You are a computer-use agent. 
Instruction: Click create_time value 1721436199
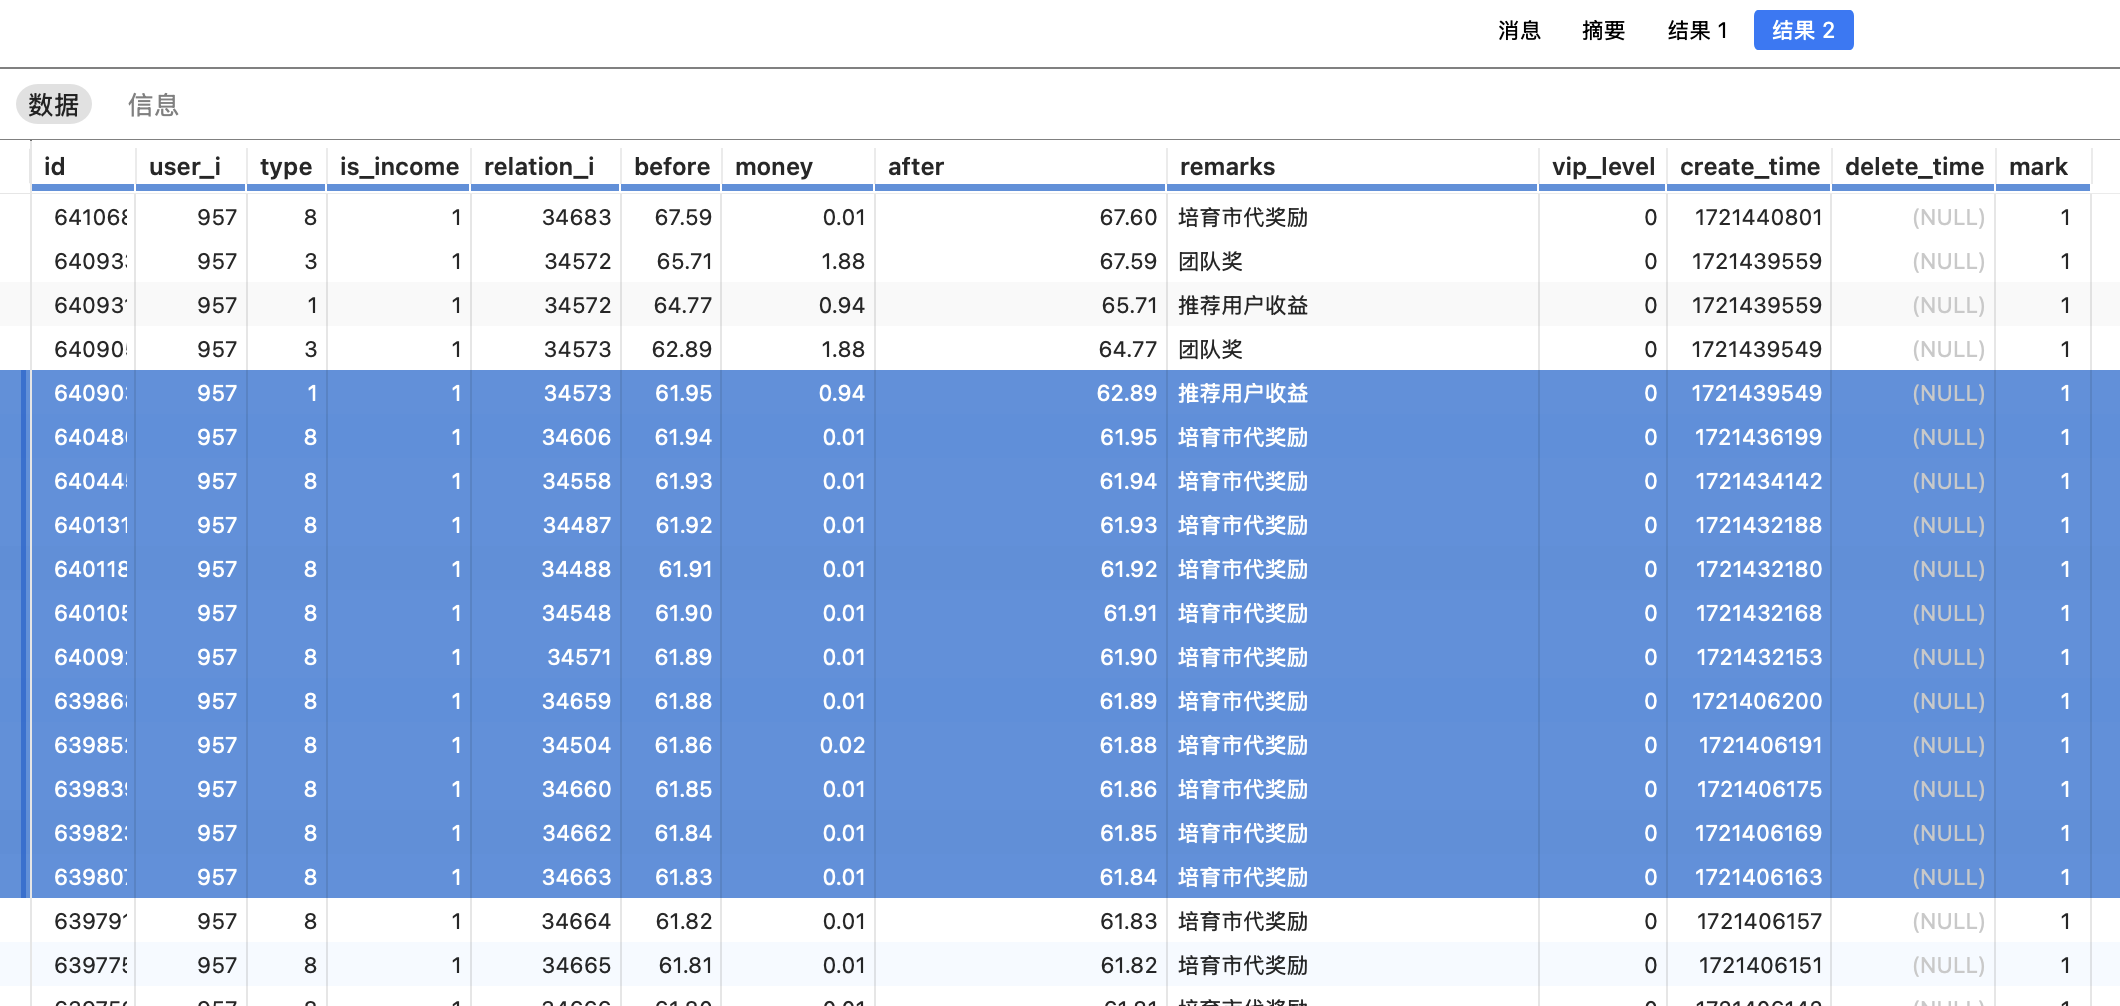point(1758,438)
